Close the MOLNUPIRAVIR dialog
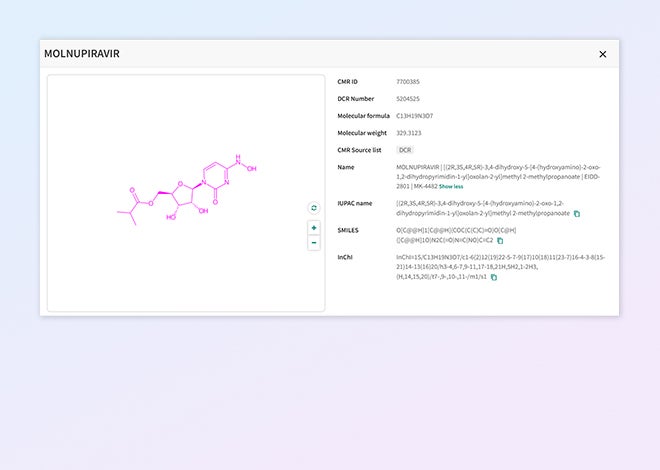Viewport: 660px width, 470px height. pyautogui.click(x=602, y=54)
